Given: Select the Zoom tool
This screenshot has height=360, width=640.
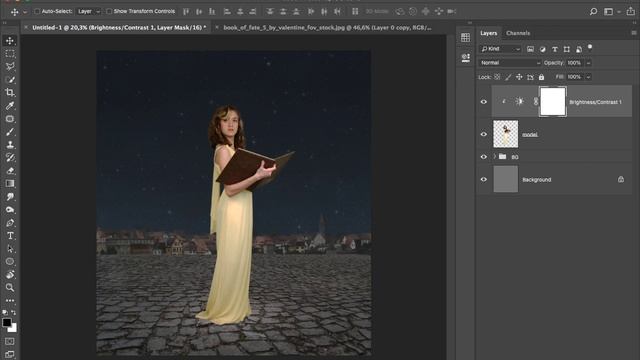Looking at the screenshot, I should (x=10, y=288).
